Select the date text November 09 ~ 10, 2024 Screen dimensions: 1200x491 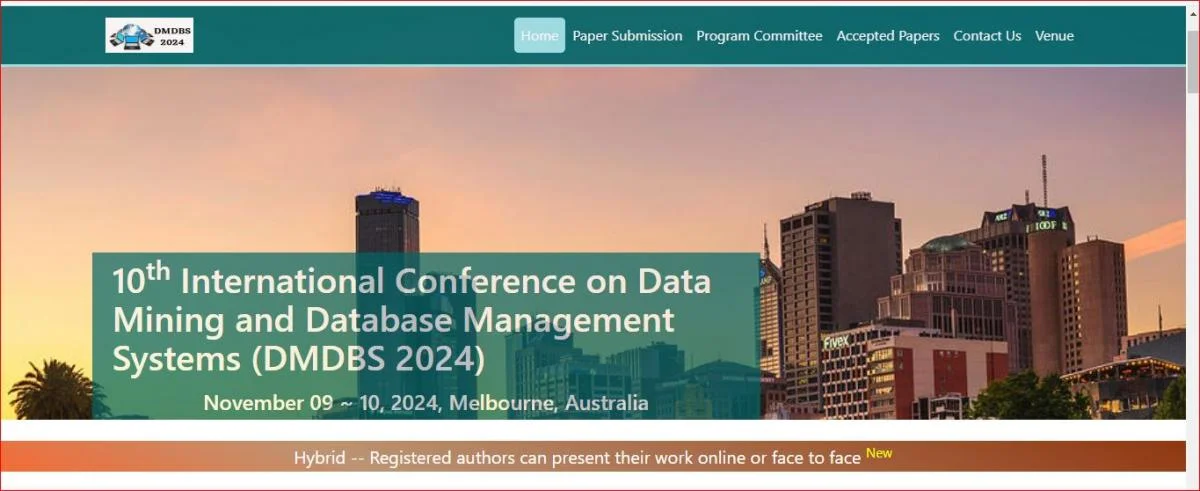[322, 403]
